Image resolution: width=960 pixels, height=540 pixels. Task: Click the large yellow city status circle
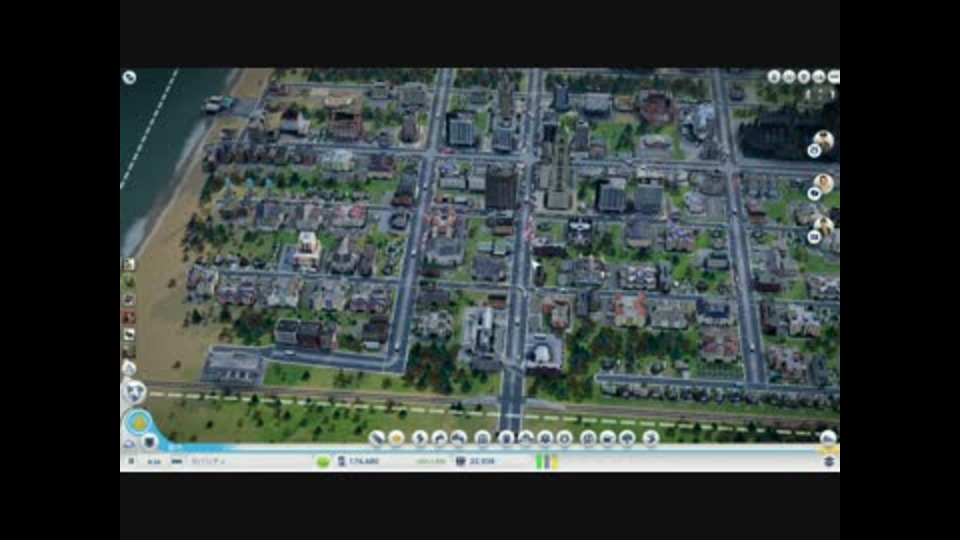139,422
